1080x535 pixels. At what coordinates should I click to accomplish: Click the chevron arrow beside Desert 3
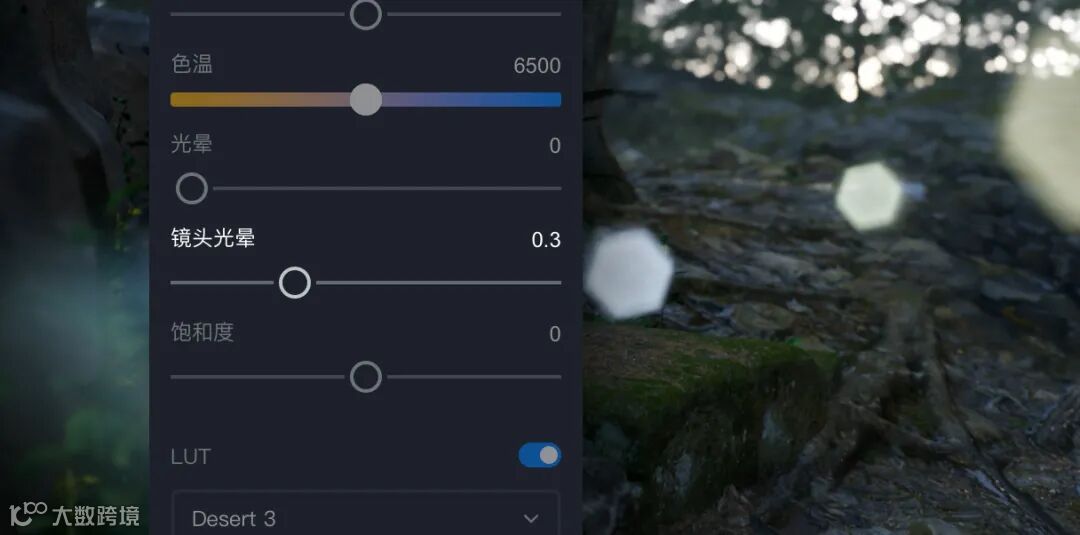pyautogui.click(x=530, y=518)
